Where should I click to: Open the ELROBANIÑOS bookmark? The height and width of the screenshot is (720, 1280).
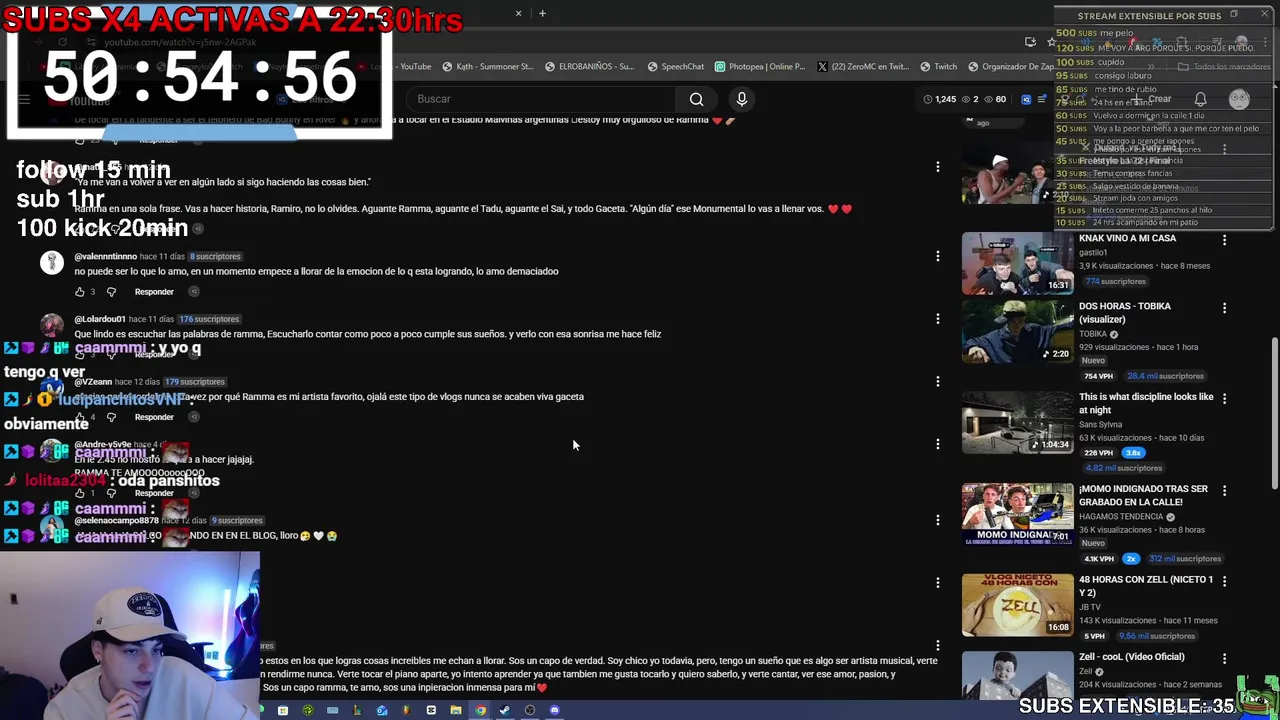tap(589, 67)
